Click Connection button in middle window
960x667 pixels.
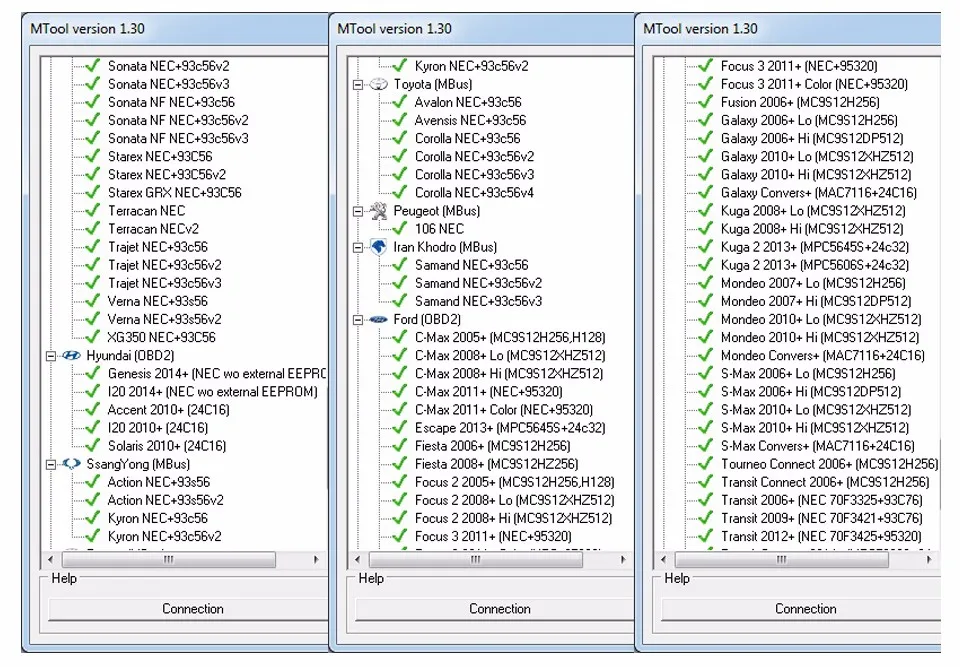click(x=495, y=609)
